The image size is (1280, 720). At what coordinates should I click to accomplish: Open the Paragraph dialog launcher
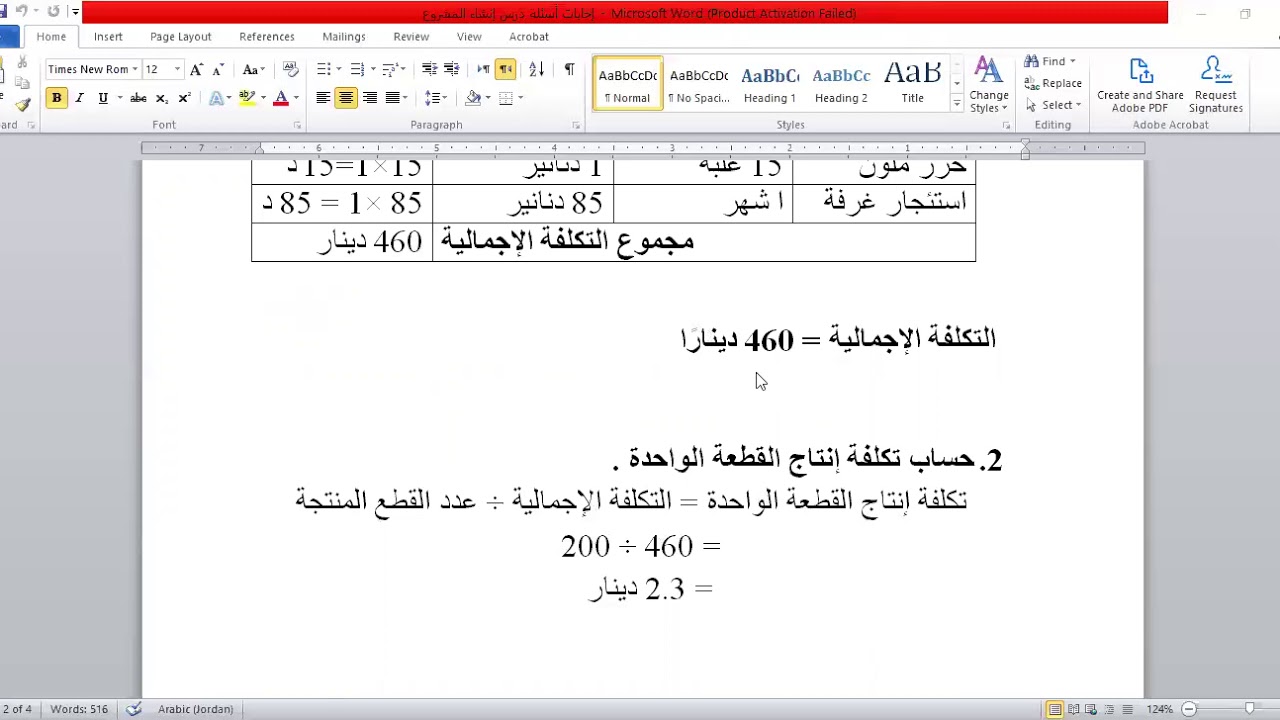point(576,126)
